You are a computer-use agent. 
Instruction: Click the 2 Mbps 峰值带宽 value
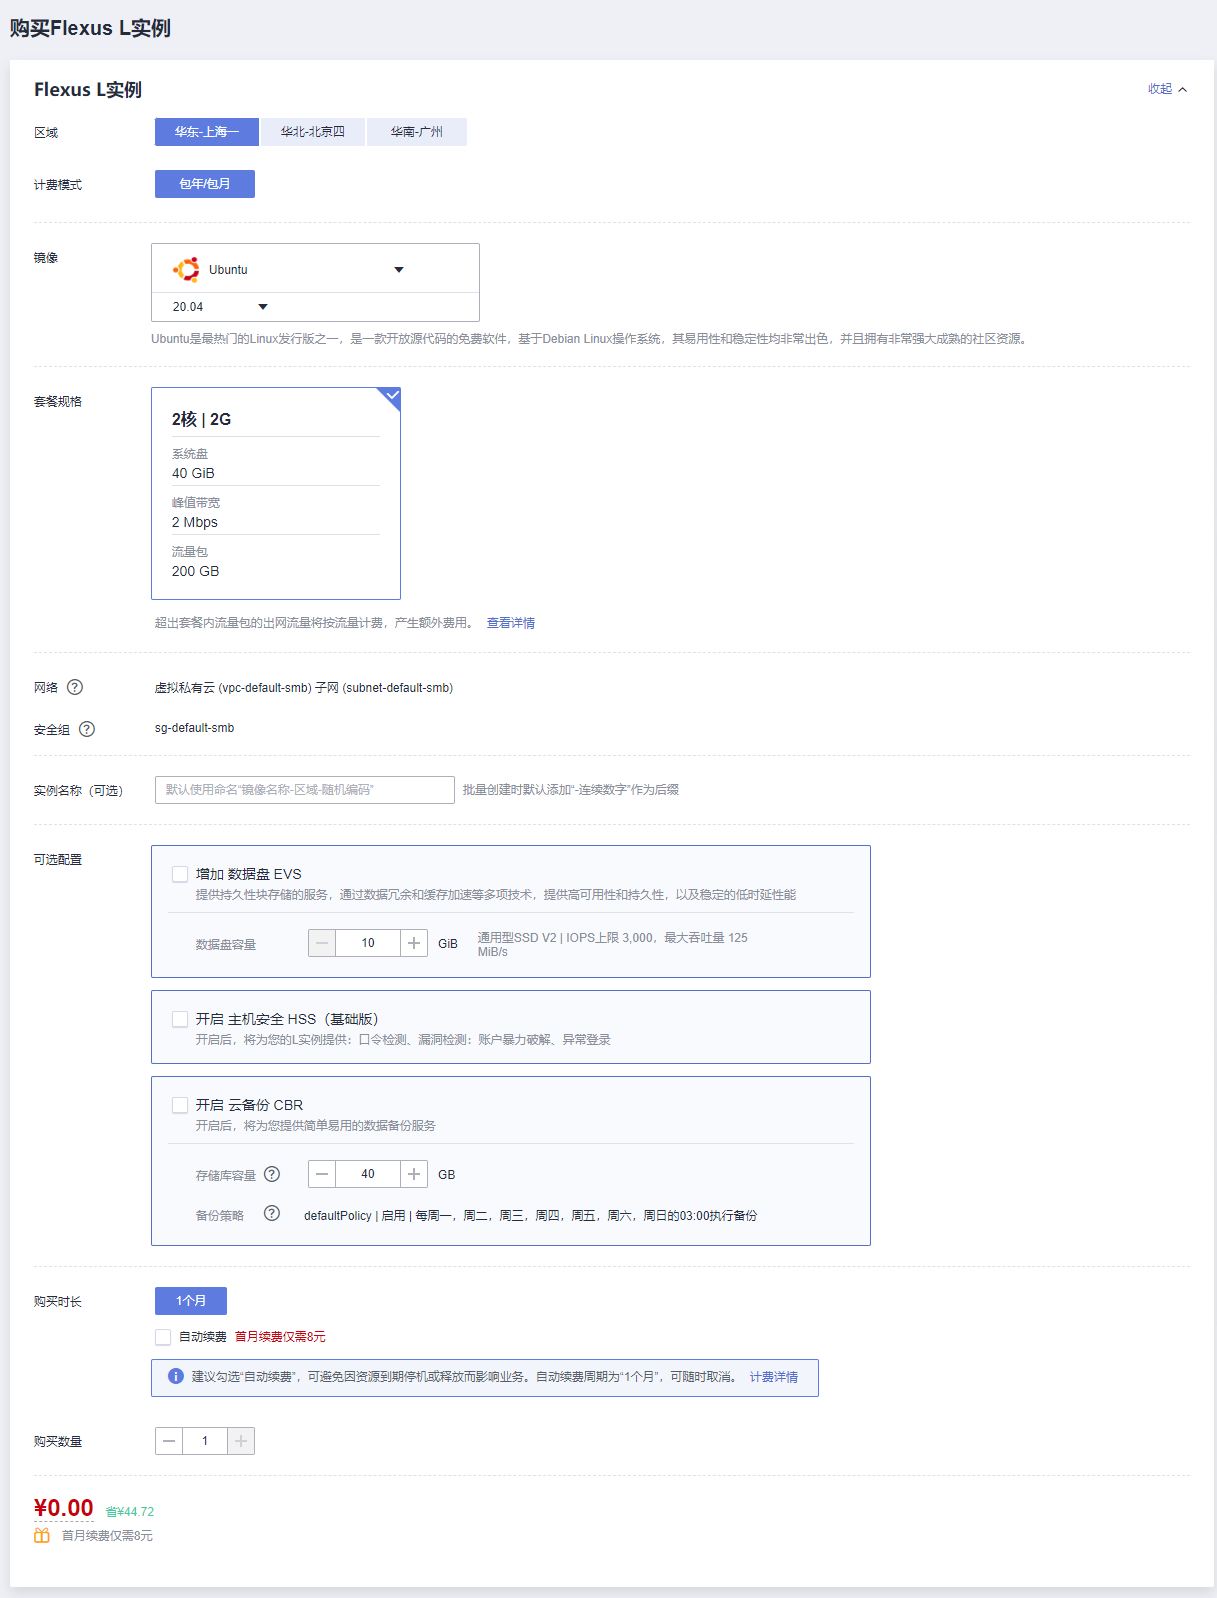pyautogui.click(x=194, y=522)
